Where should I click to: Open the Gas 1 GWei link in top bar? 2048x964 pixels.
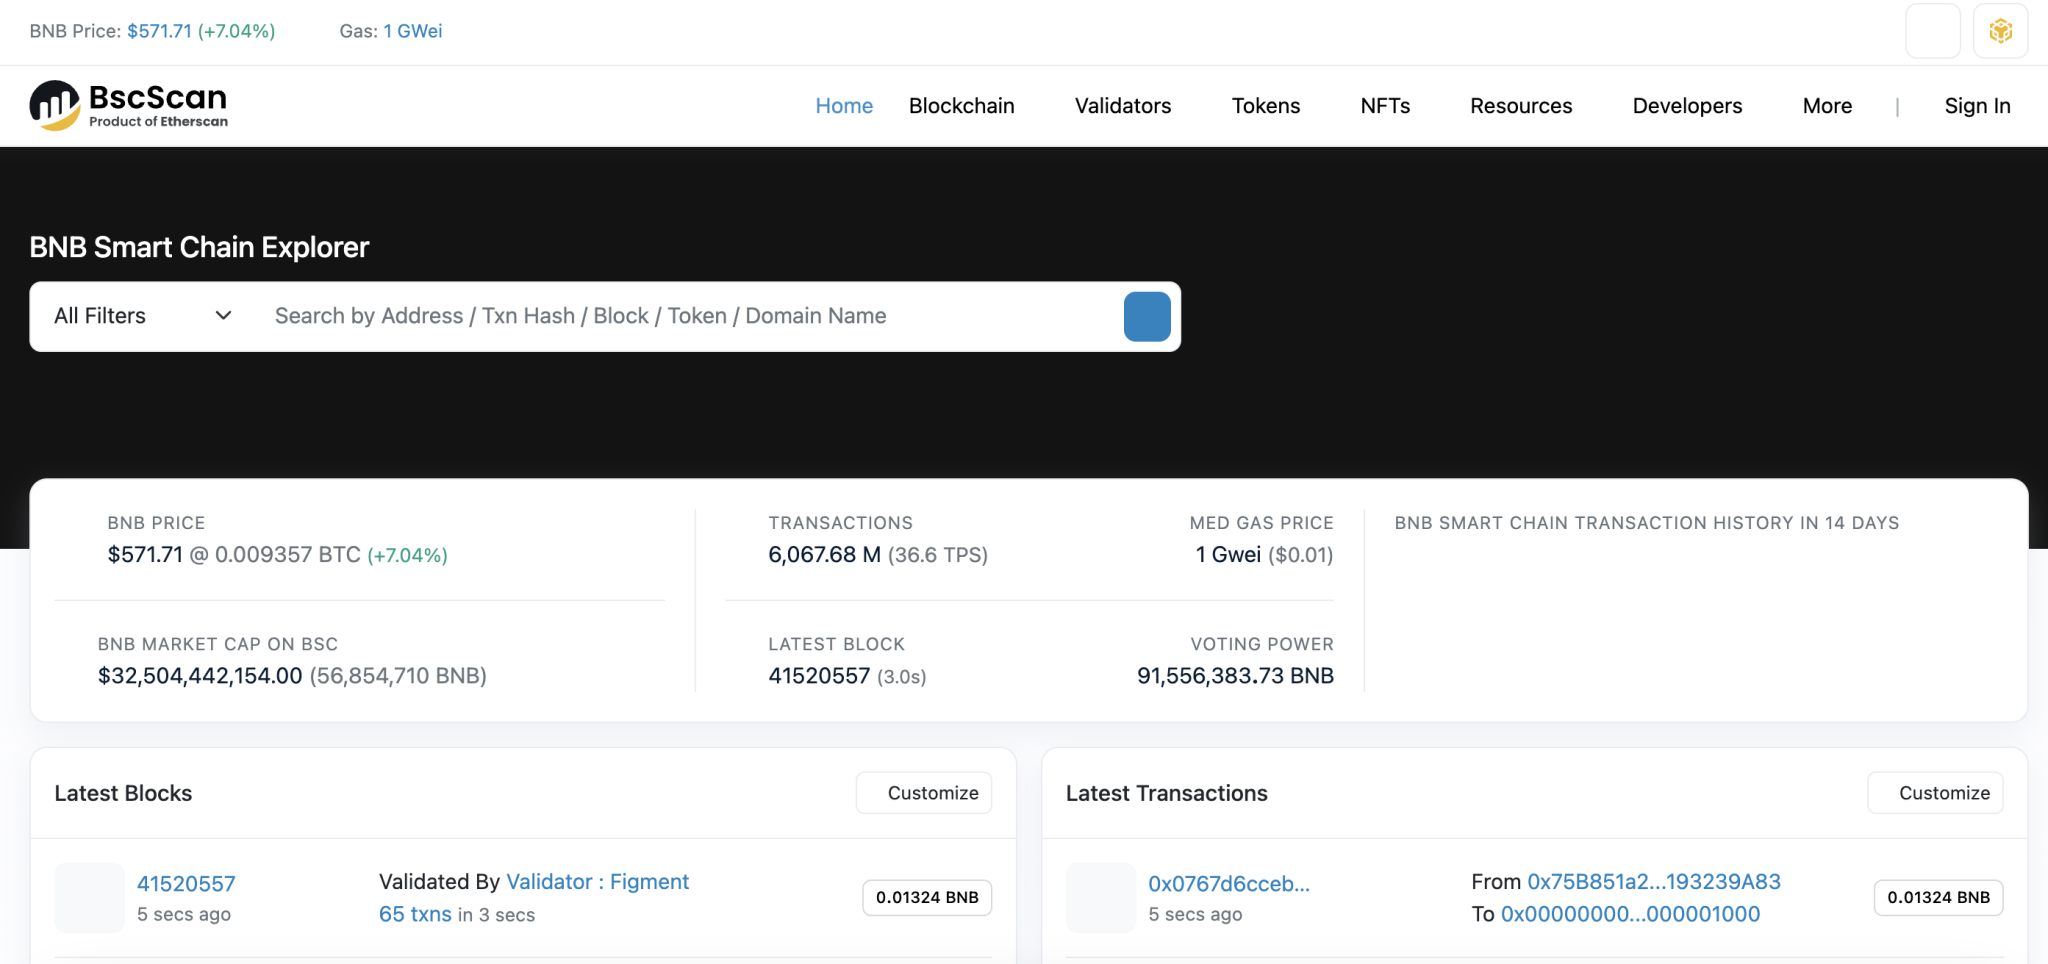coord(412,31)
